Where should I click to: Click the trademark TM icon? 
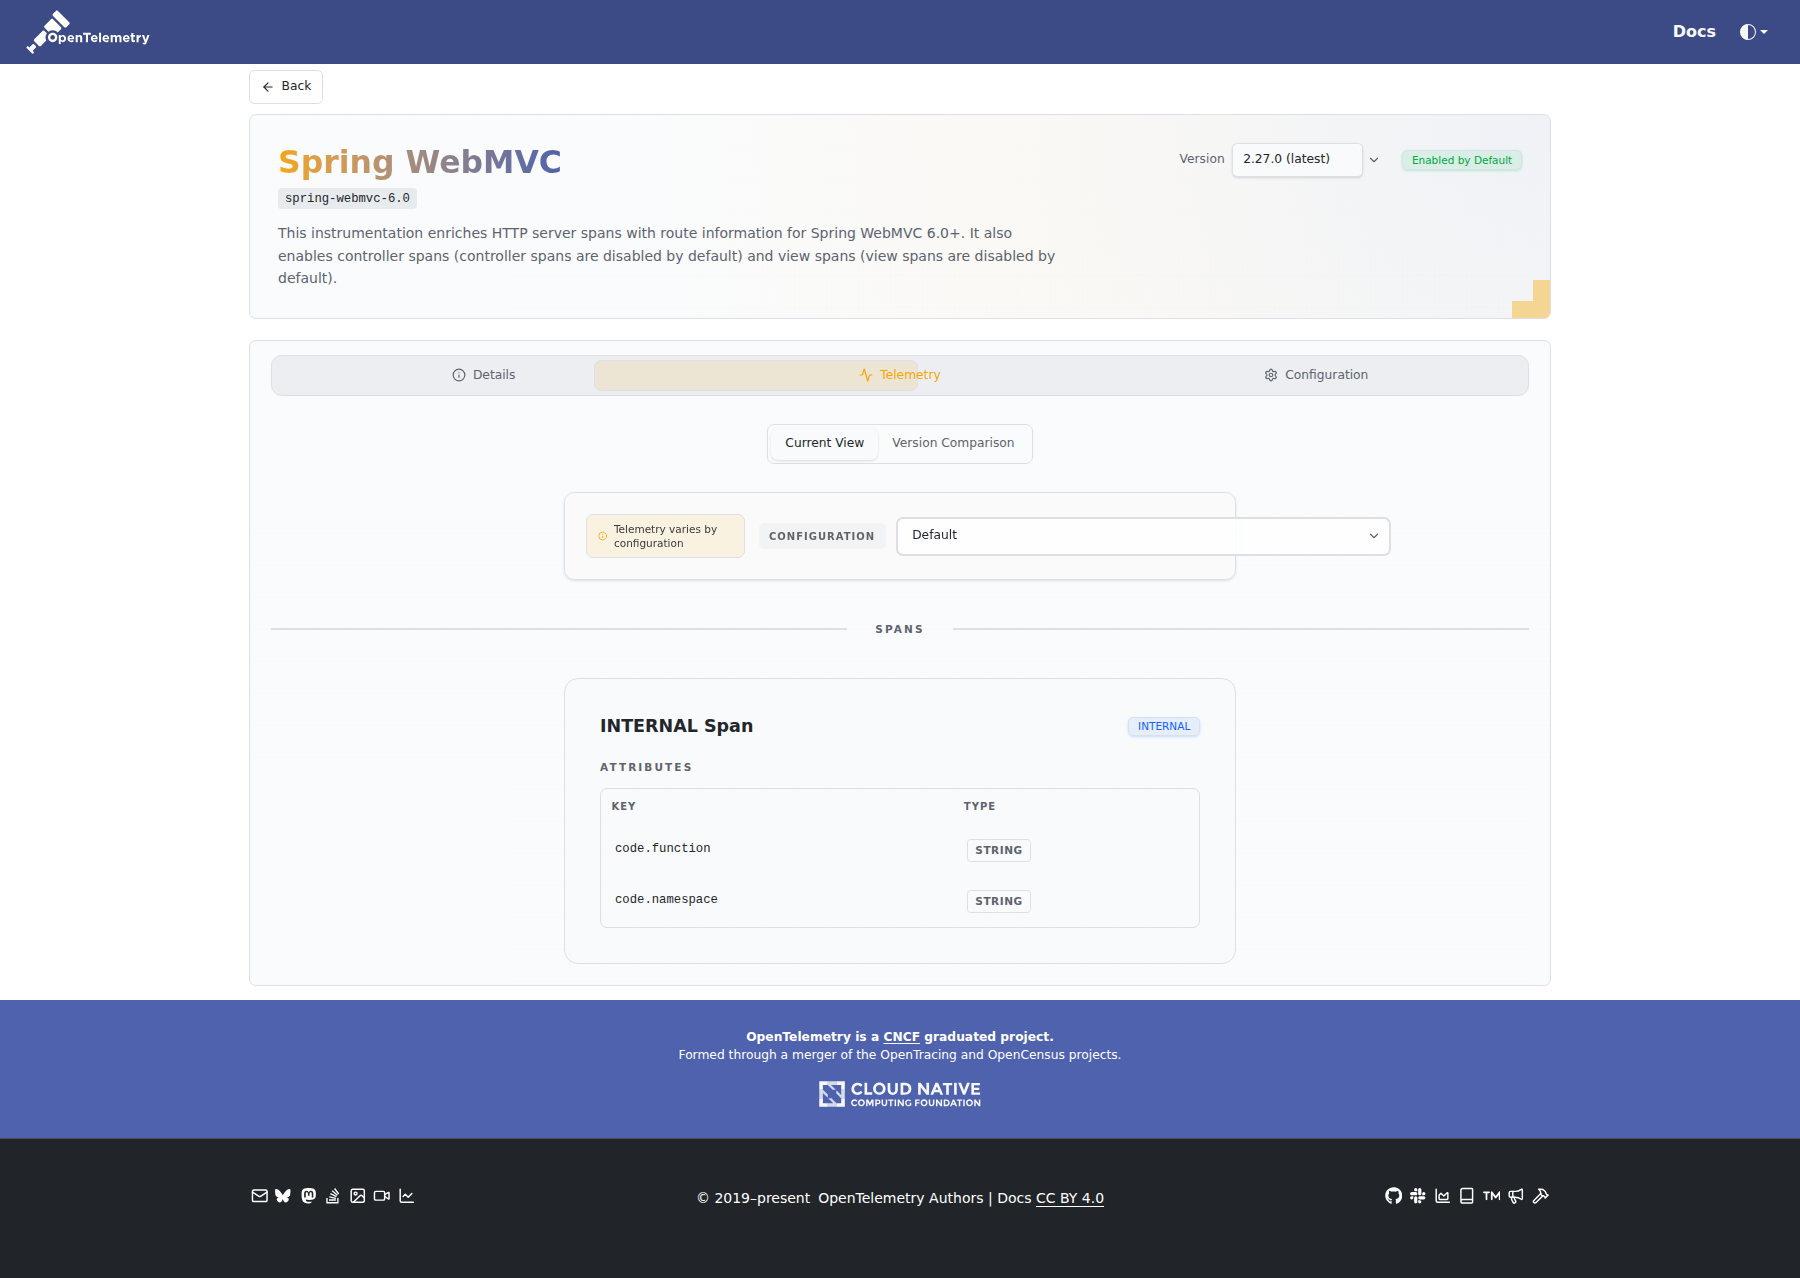pyautogui.click(x=1492, y=1196)
